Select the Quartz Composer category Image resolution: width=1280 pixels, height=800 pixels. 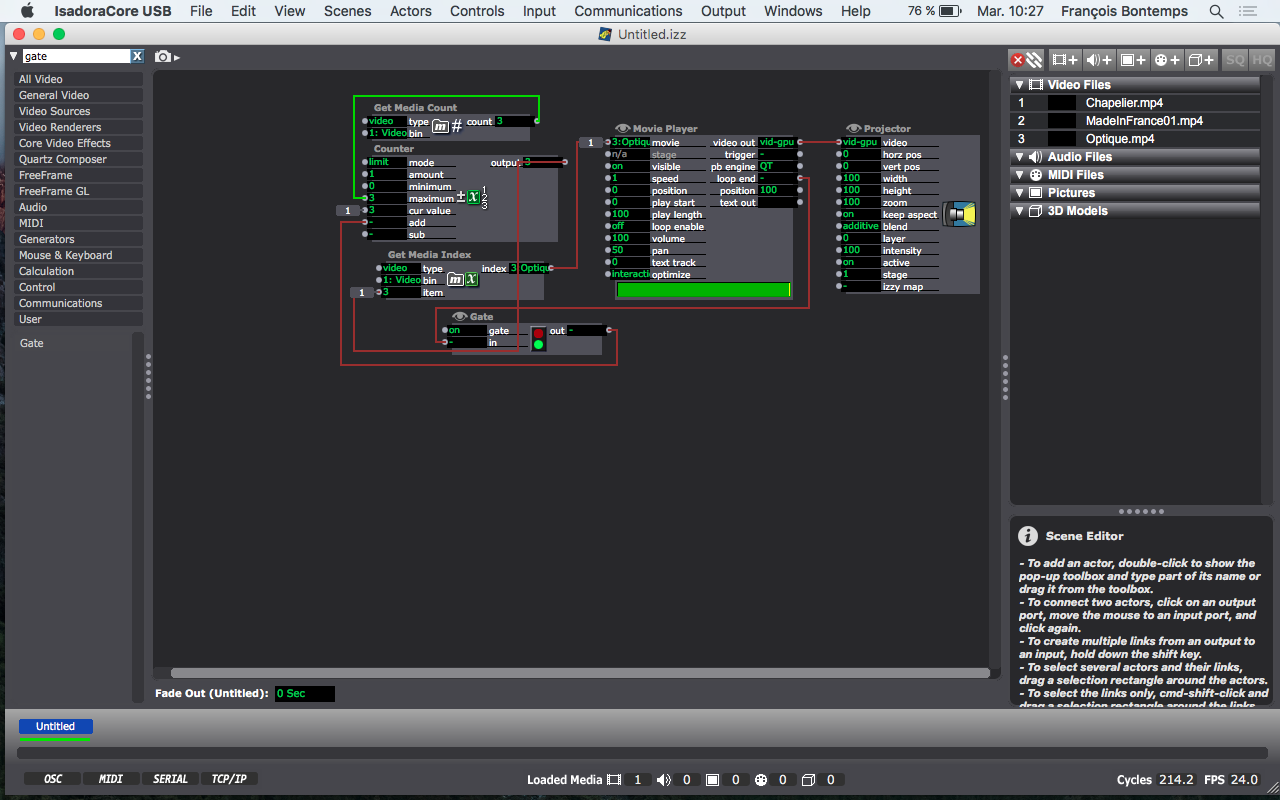click(79, 159)
